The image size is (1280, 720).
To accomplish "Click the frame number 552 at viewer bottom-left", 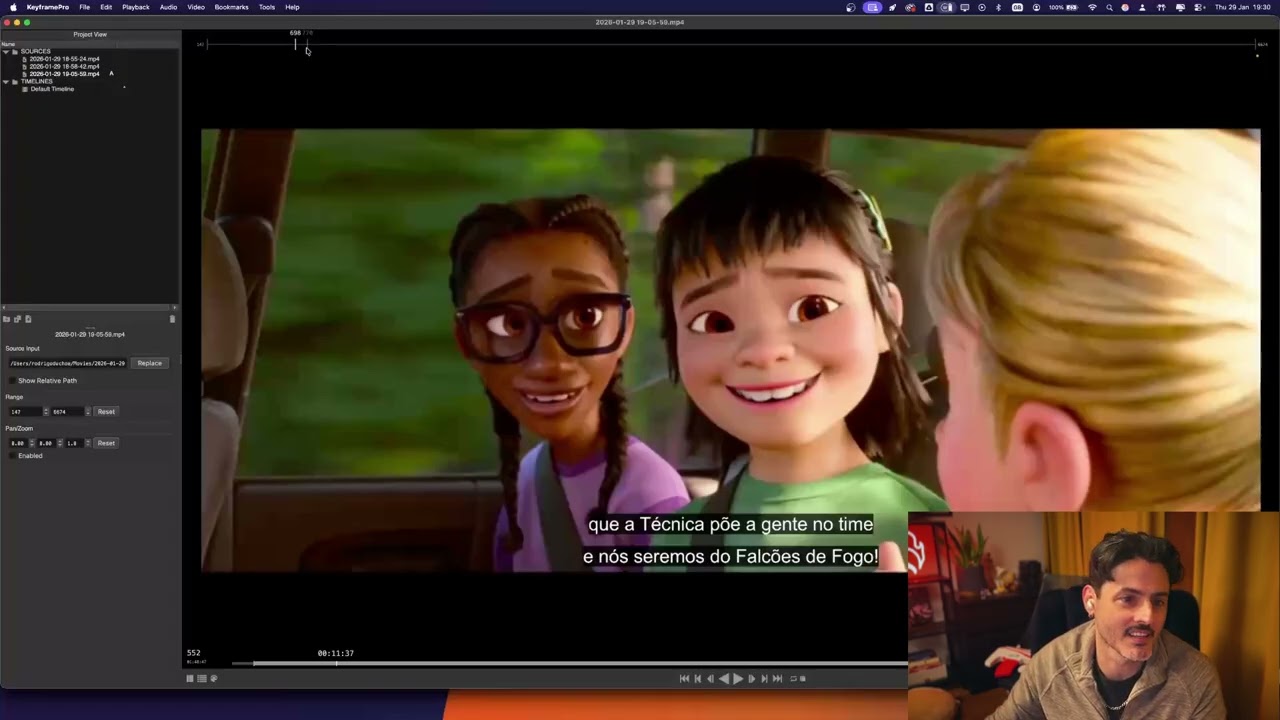I will (x=193, y=653).
